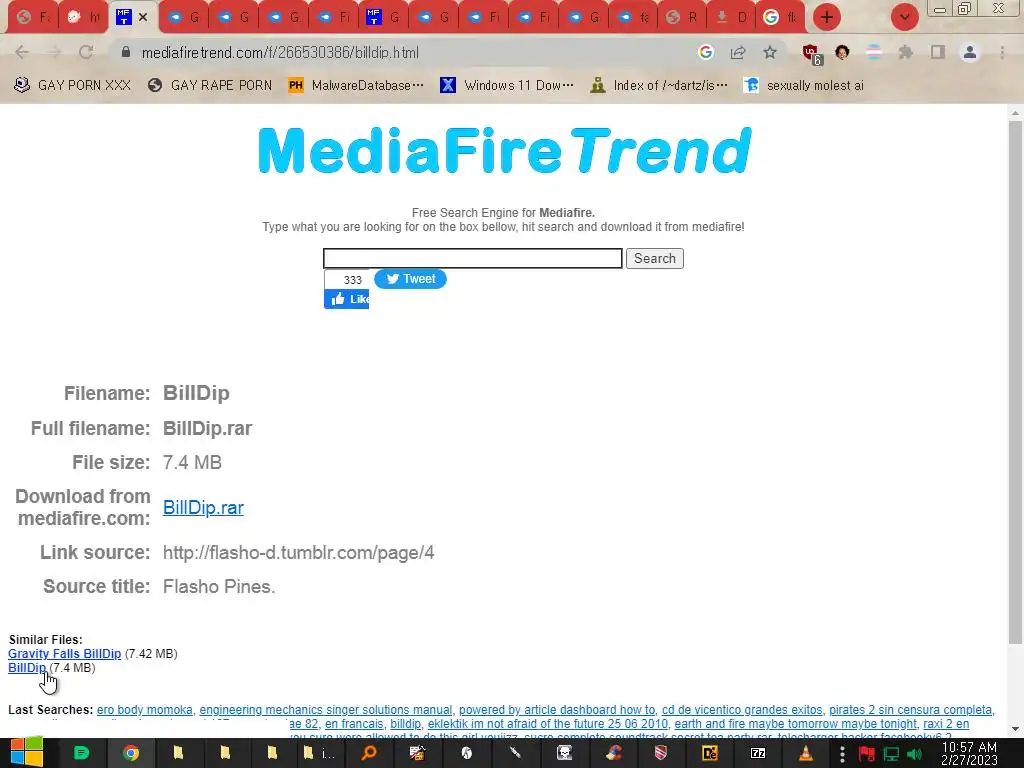Download BillDip.rar from mediafire link
The image size is (1024, 768).
pyautogui.click(x=203, y=507)
